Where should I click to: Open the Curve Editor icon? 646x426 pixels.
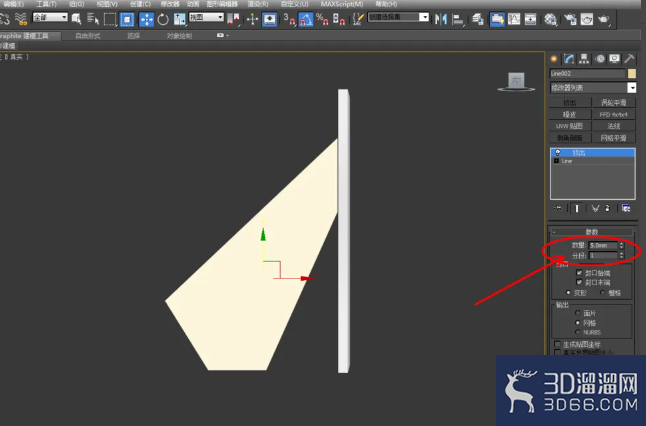tap(514, 19)
